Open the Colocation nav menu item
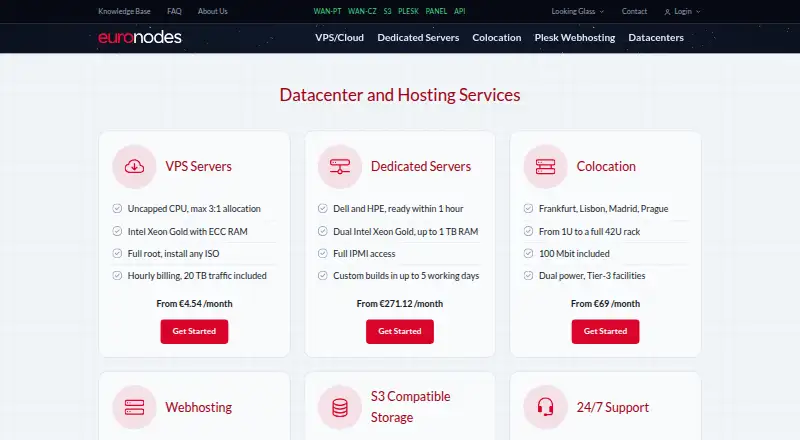The image size is (800, 440). (x=497, y=38)
